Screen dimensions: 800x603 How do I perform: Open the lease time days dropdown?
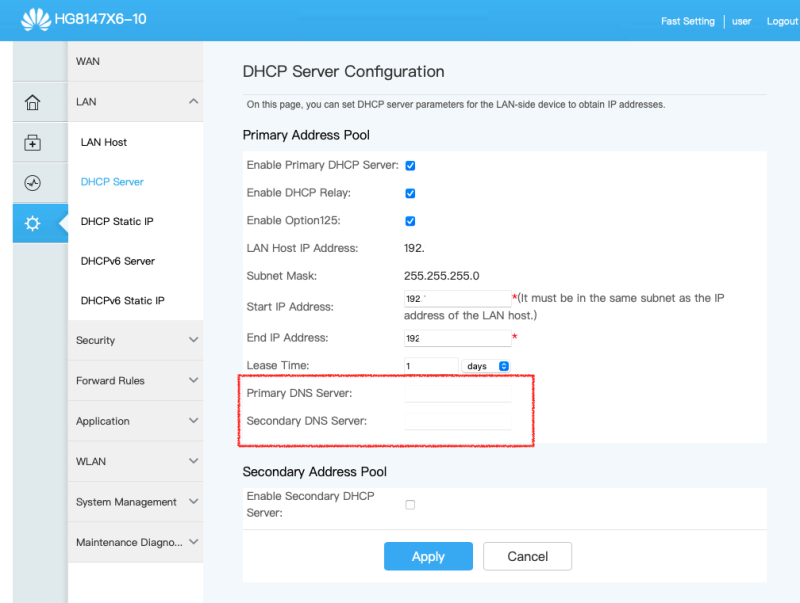tap(487, 366)
